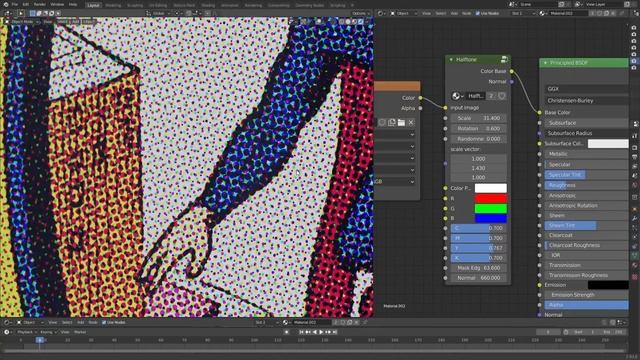This screenshot has width=640, height=360.
Task: Duplicate the image datablock using copy icon
Action: pos(391,122)
